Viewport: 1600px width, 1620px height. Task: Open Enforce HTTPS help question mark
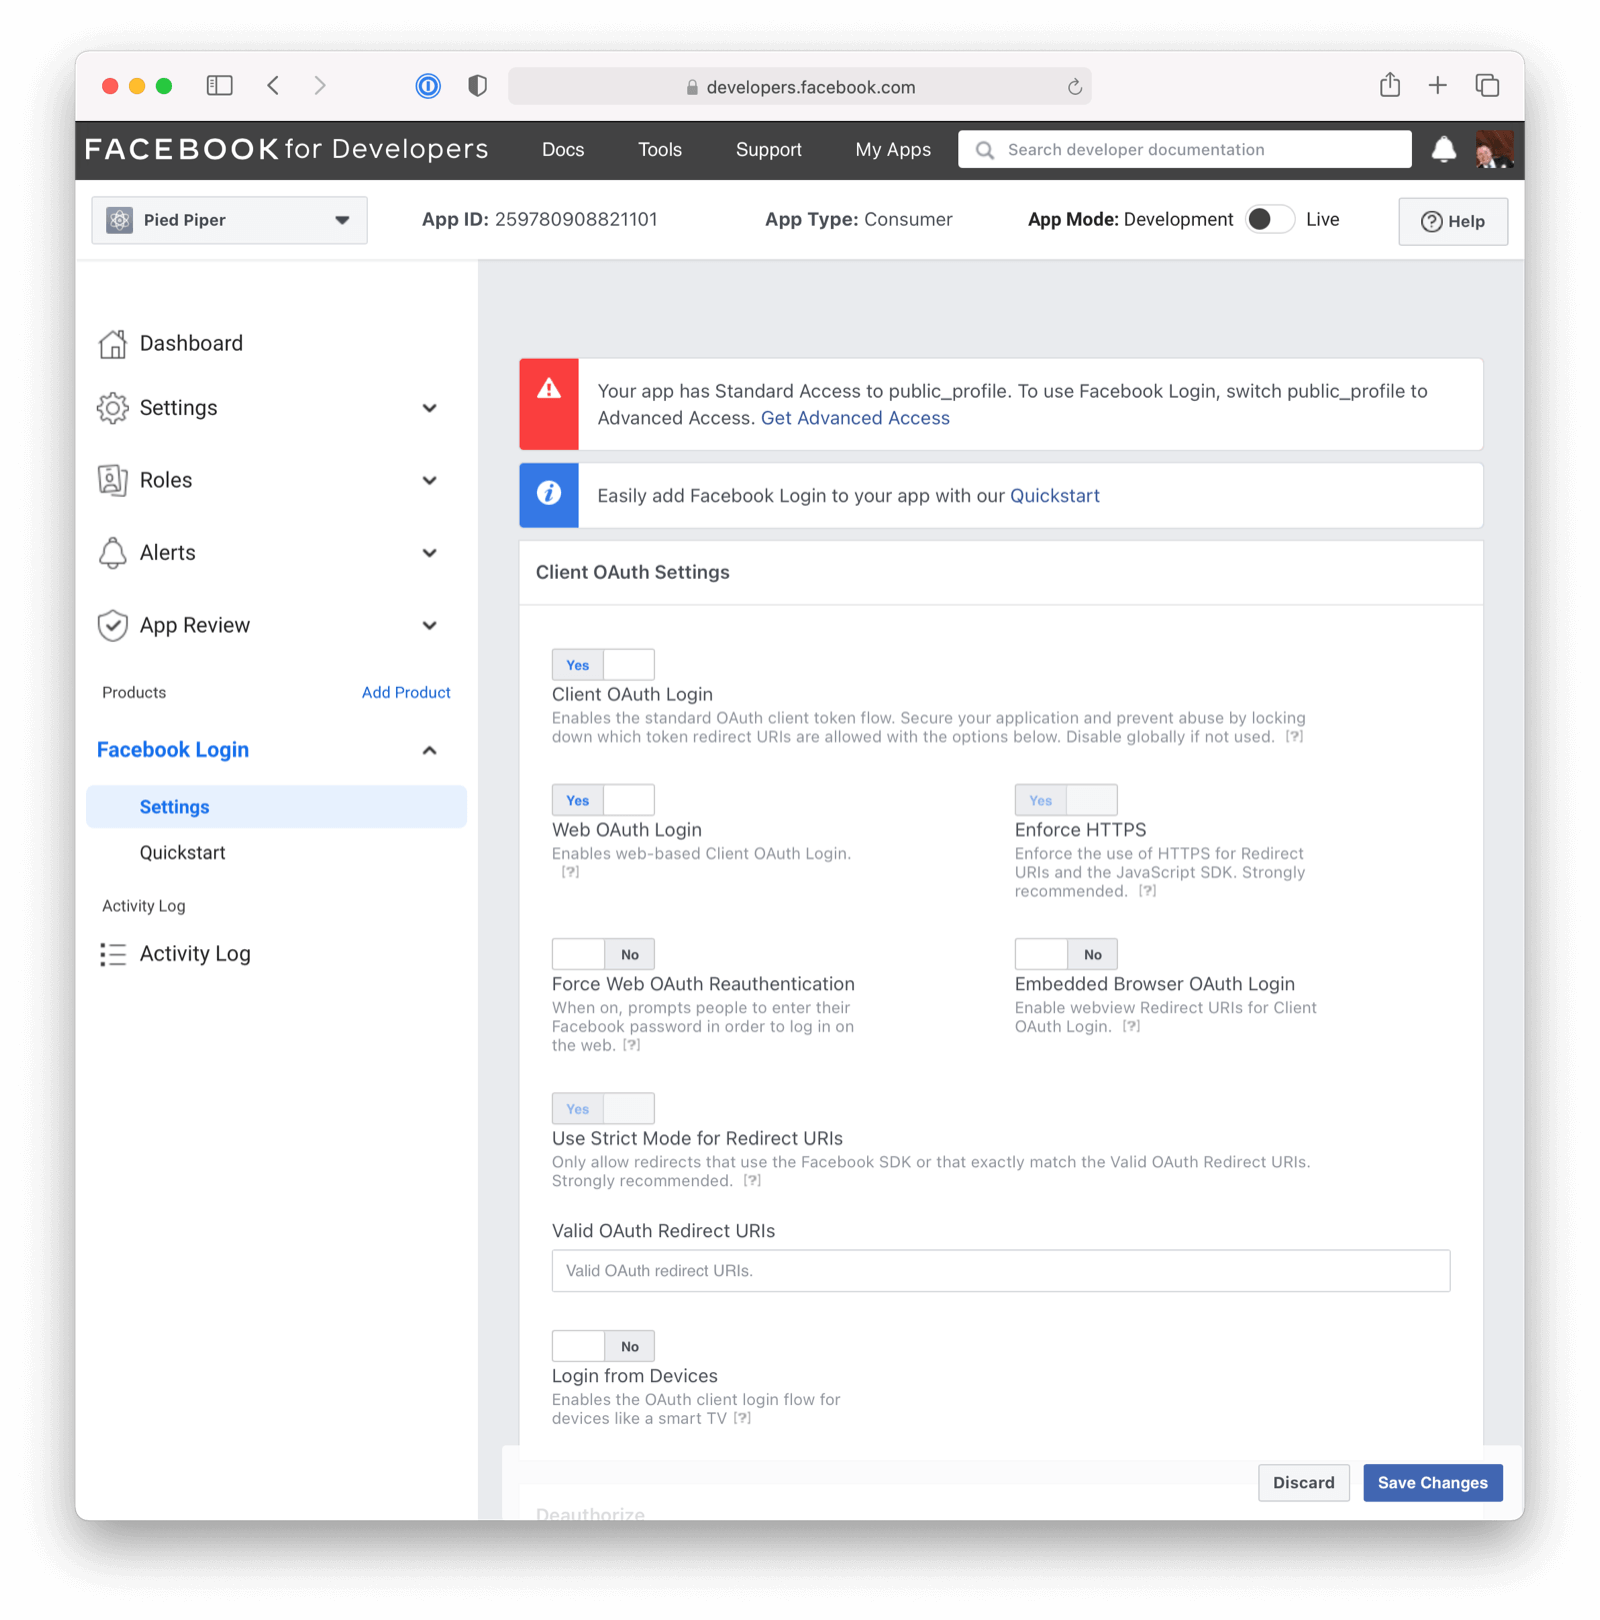pos(1148,891)
